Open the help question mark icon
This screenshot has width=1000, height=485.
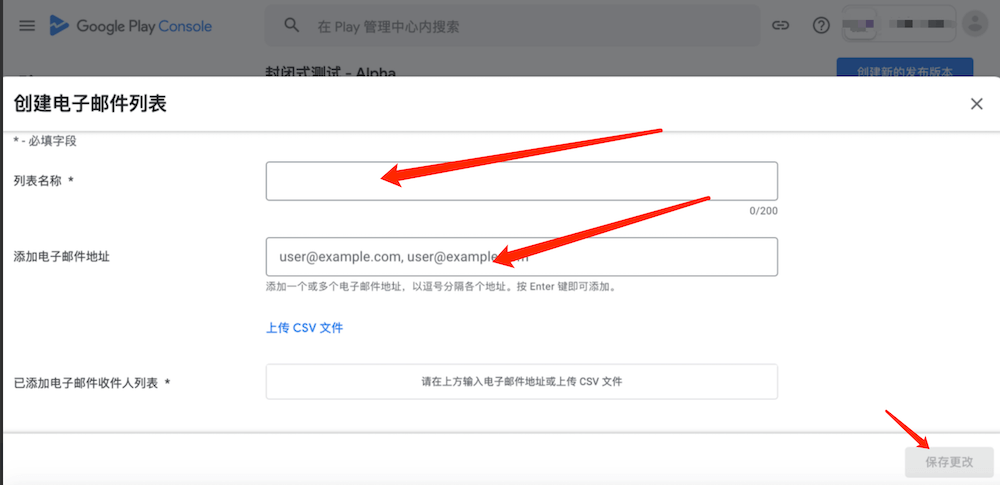[x=821, y=26]
